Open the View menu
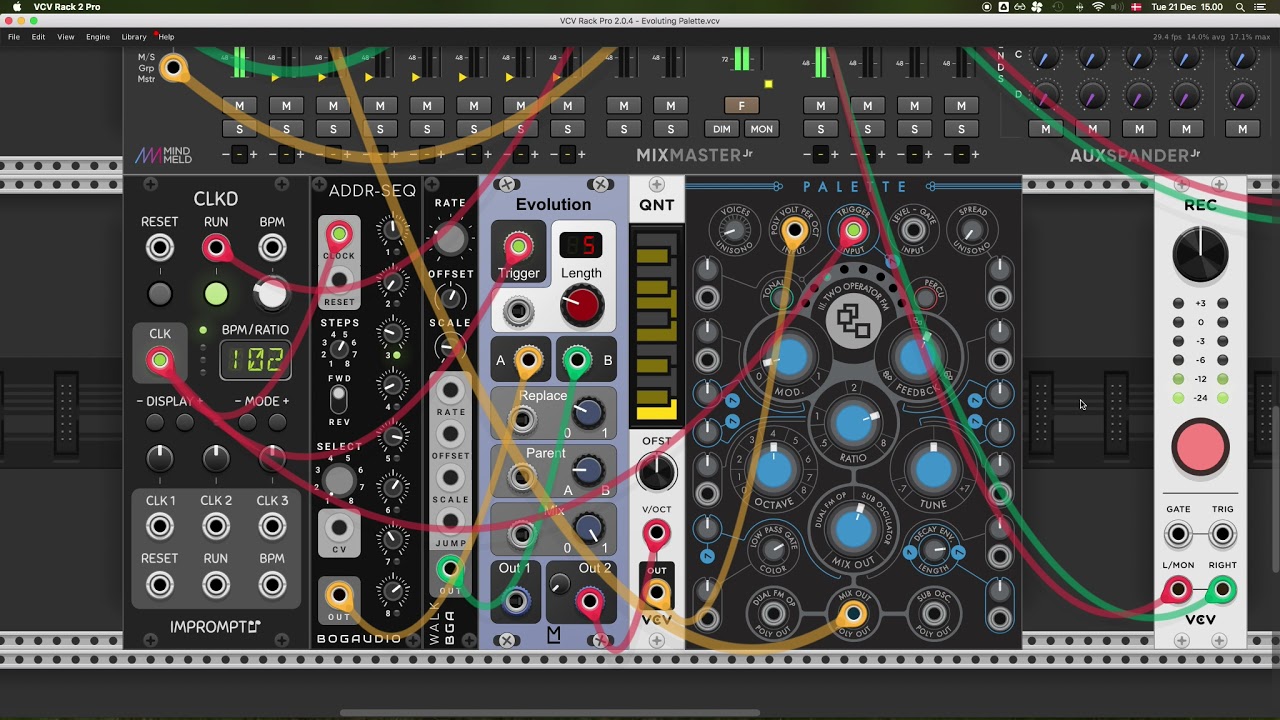 coord(66,37)
